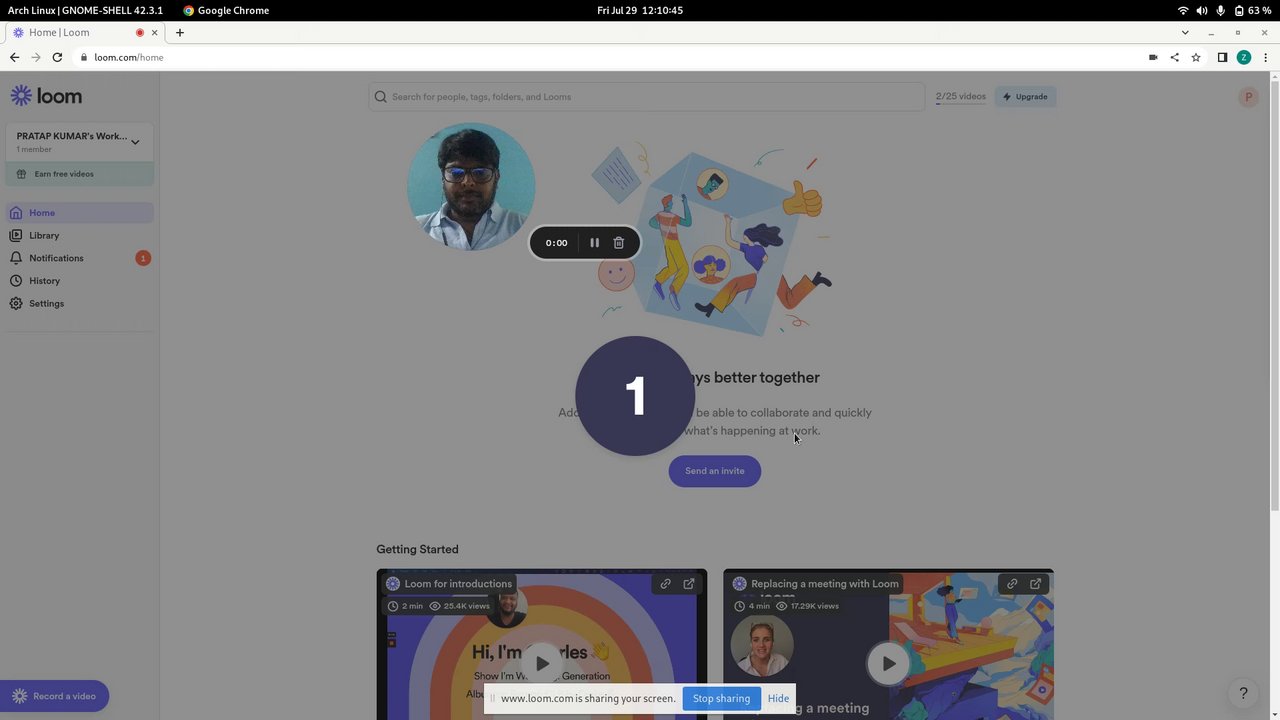Delete the recording with trash icon
1280x720 pixels.
point(619,243)
